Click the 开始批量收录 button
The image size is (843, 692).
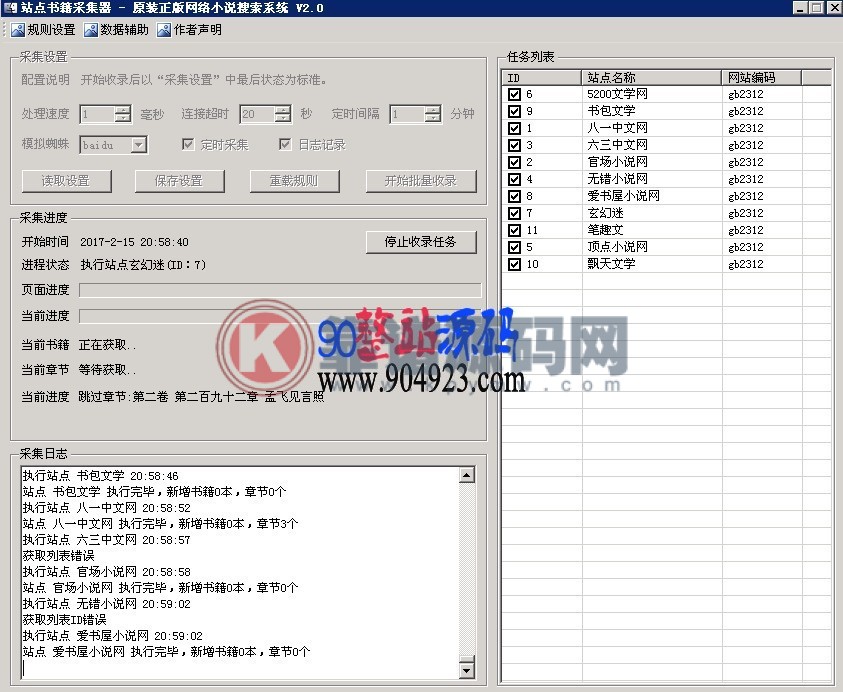pyautogui.click(x=421, y=181)
